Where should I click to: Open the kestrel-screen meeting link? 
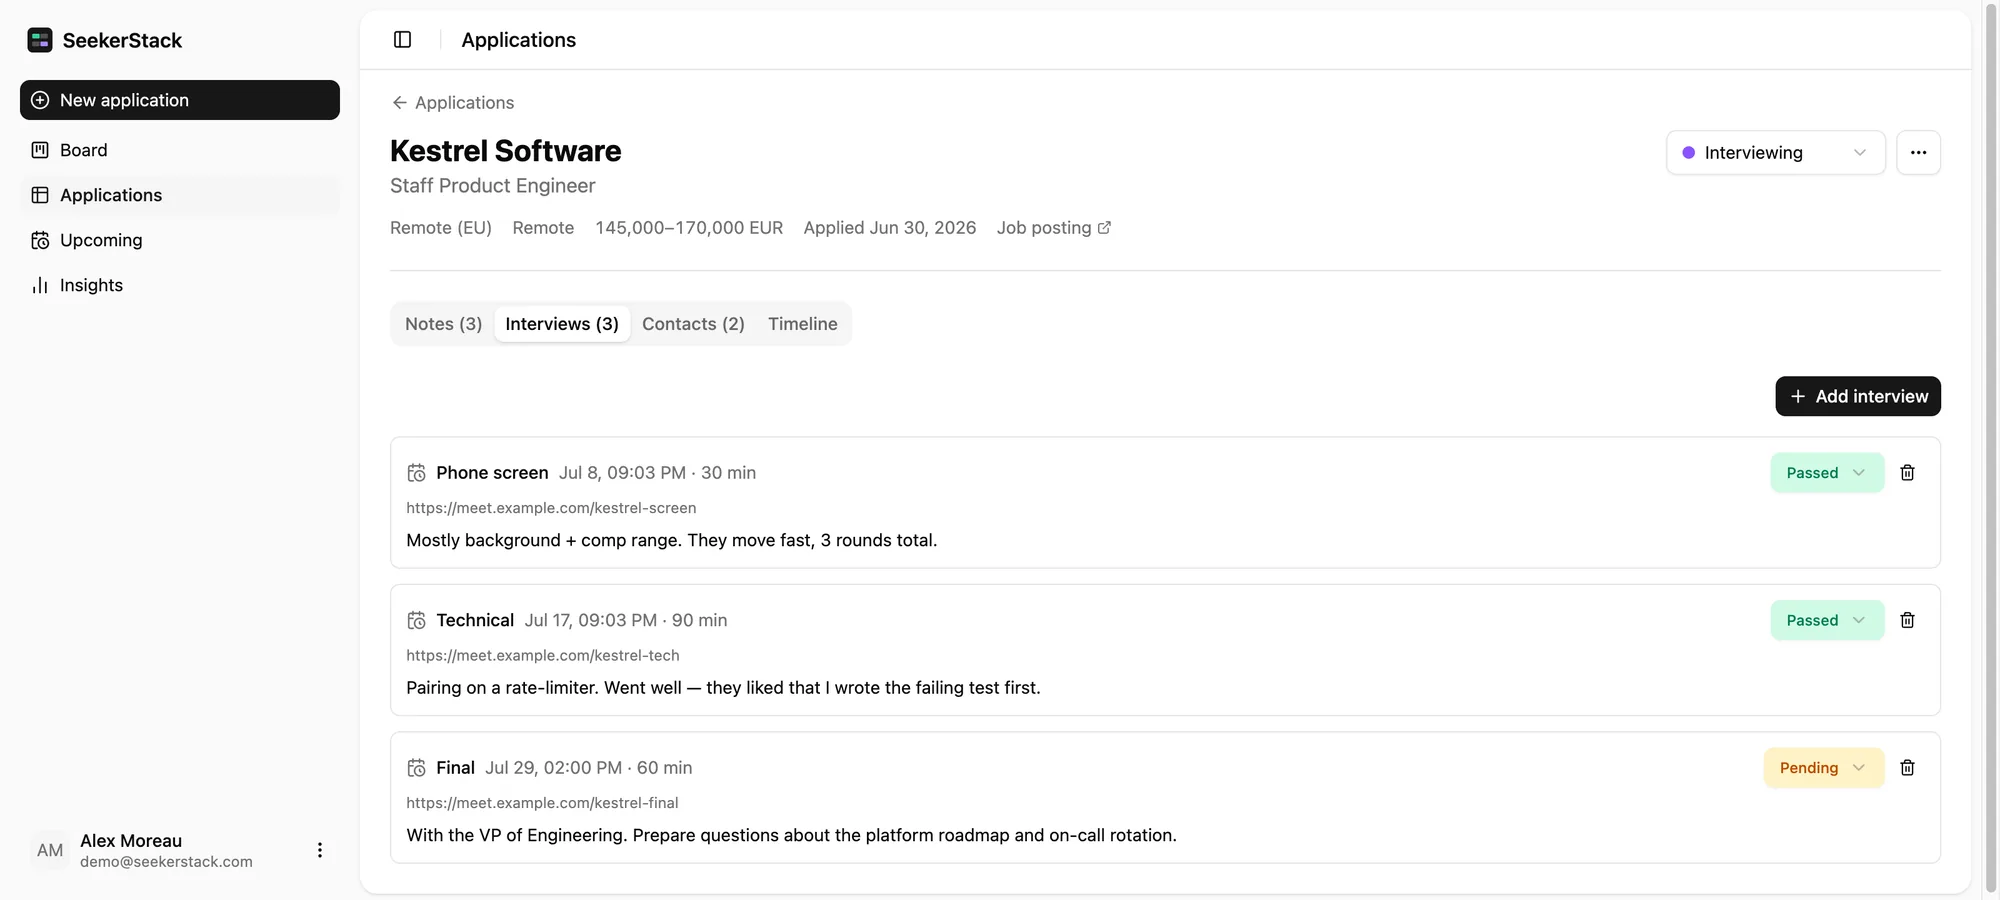tap(551, 508)
